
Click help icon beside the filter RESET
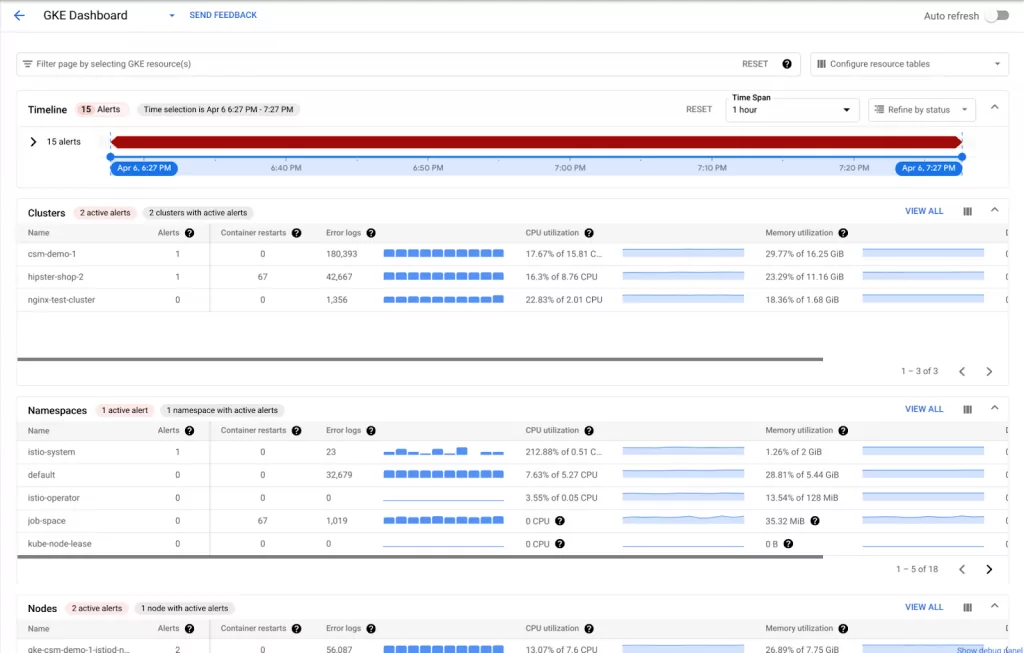[x=787, y=64]
